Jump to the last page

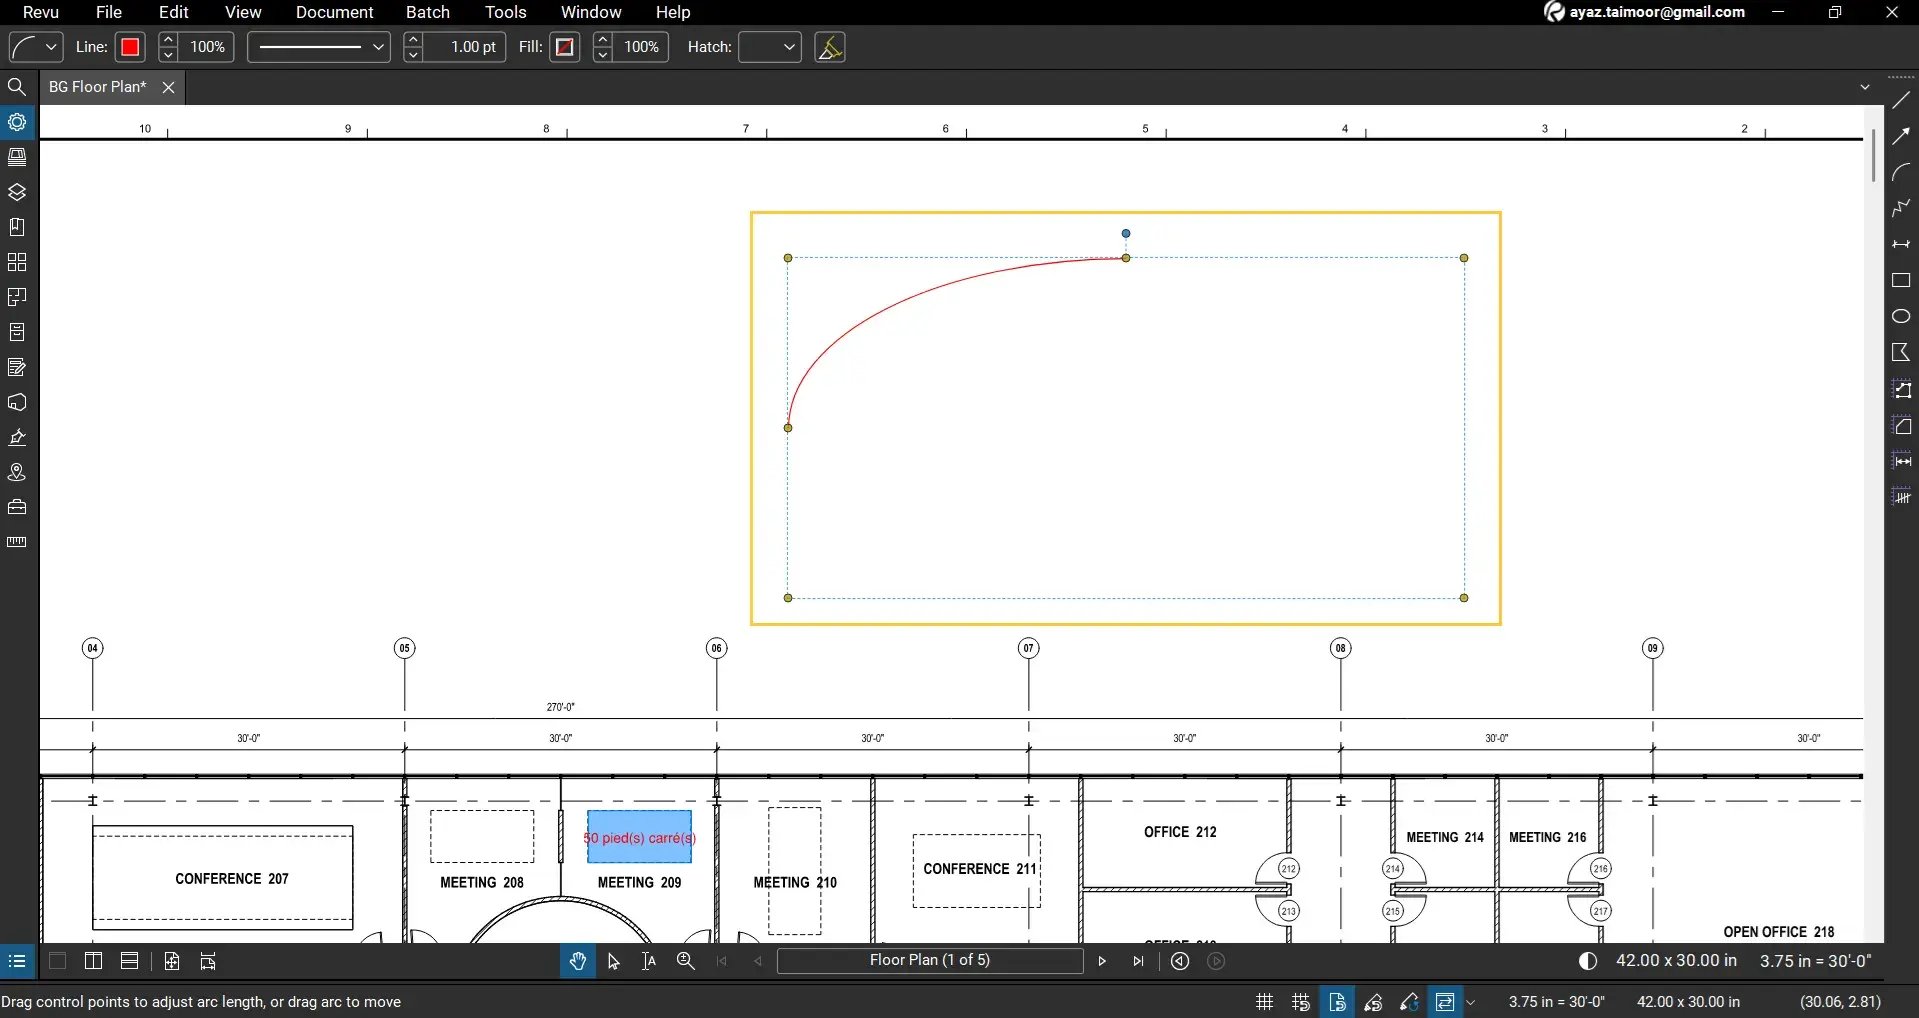[1139, 961]
